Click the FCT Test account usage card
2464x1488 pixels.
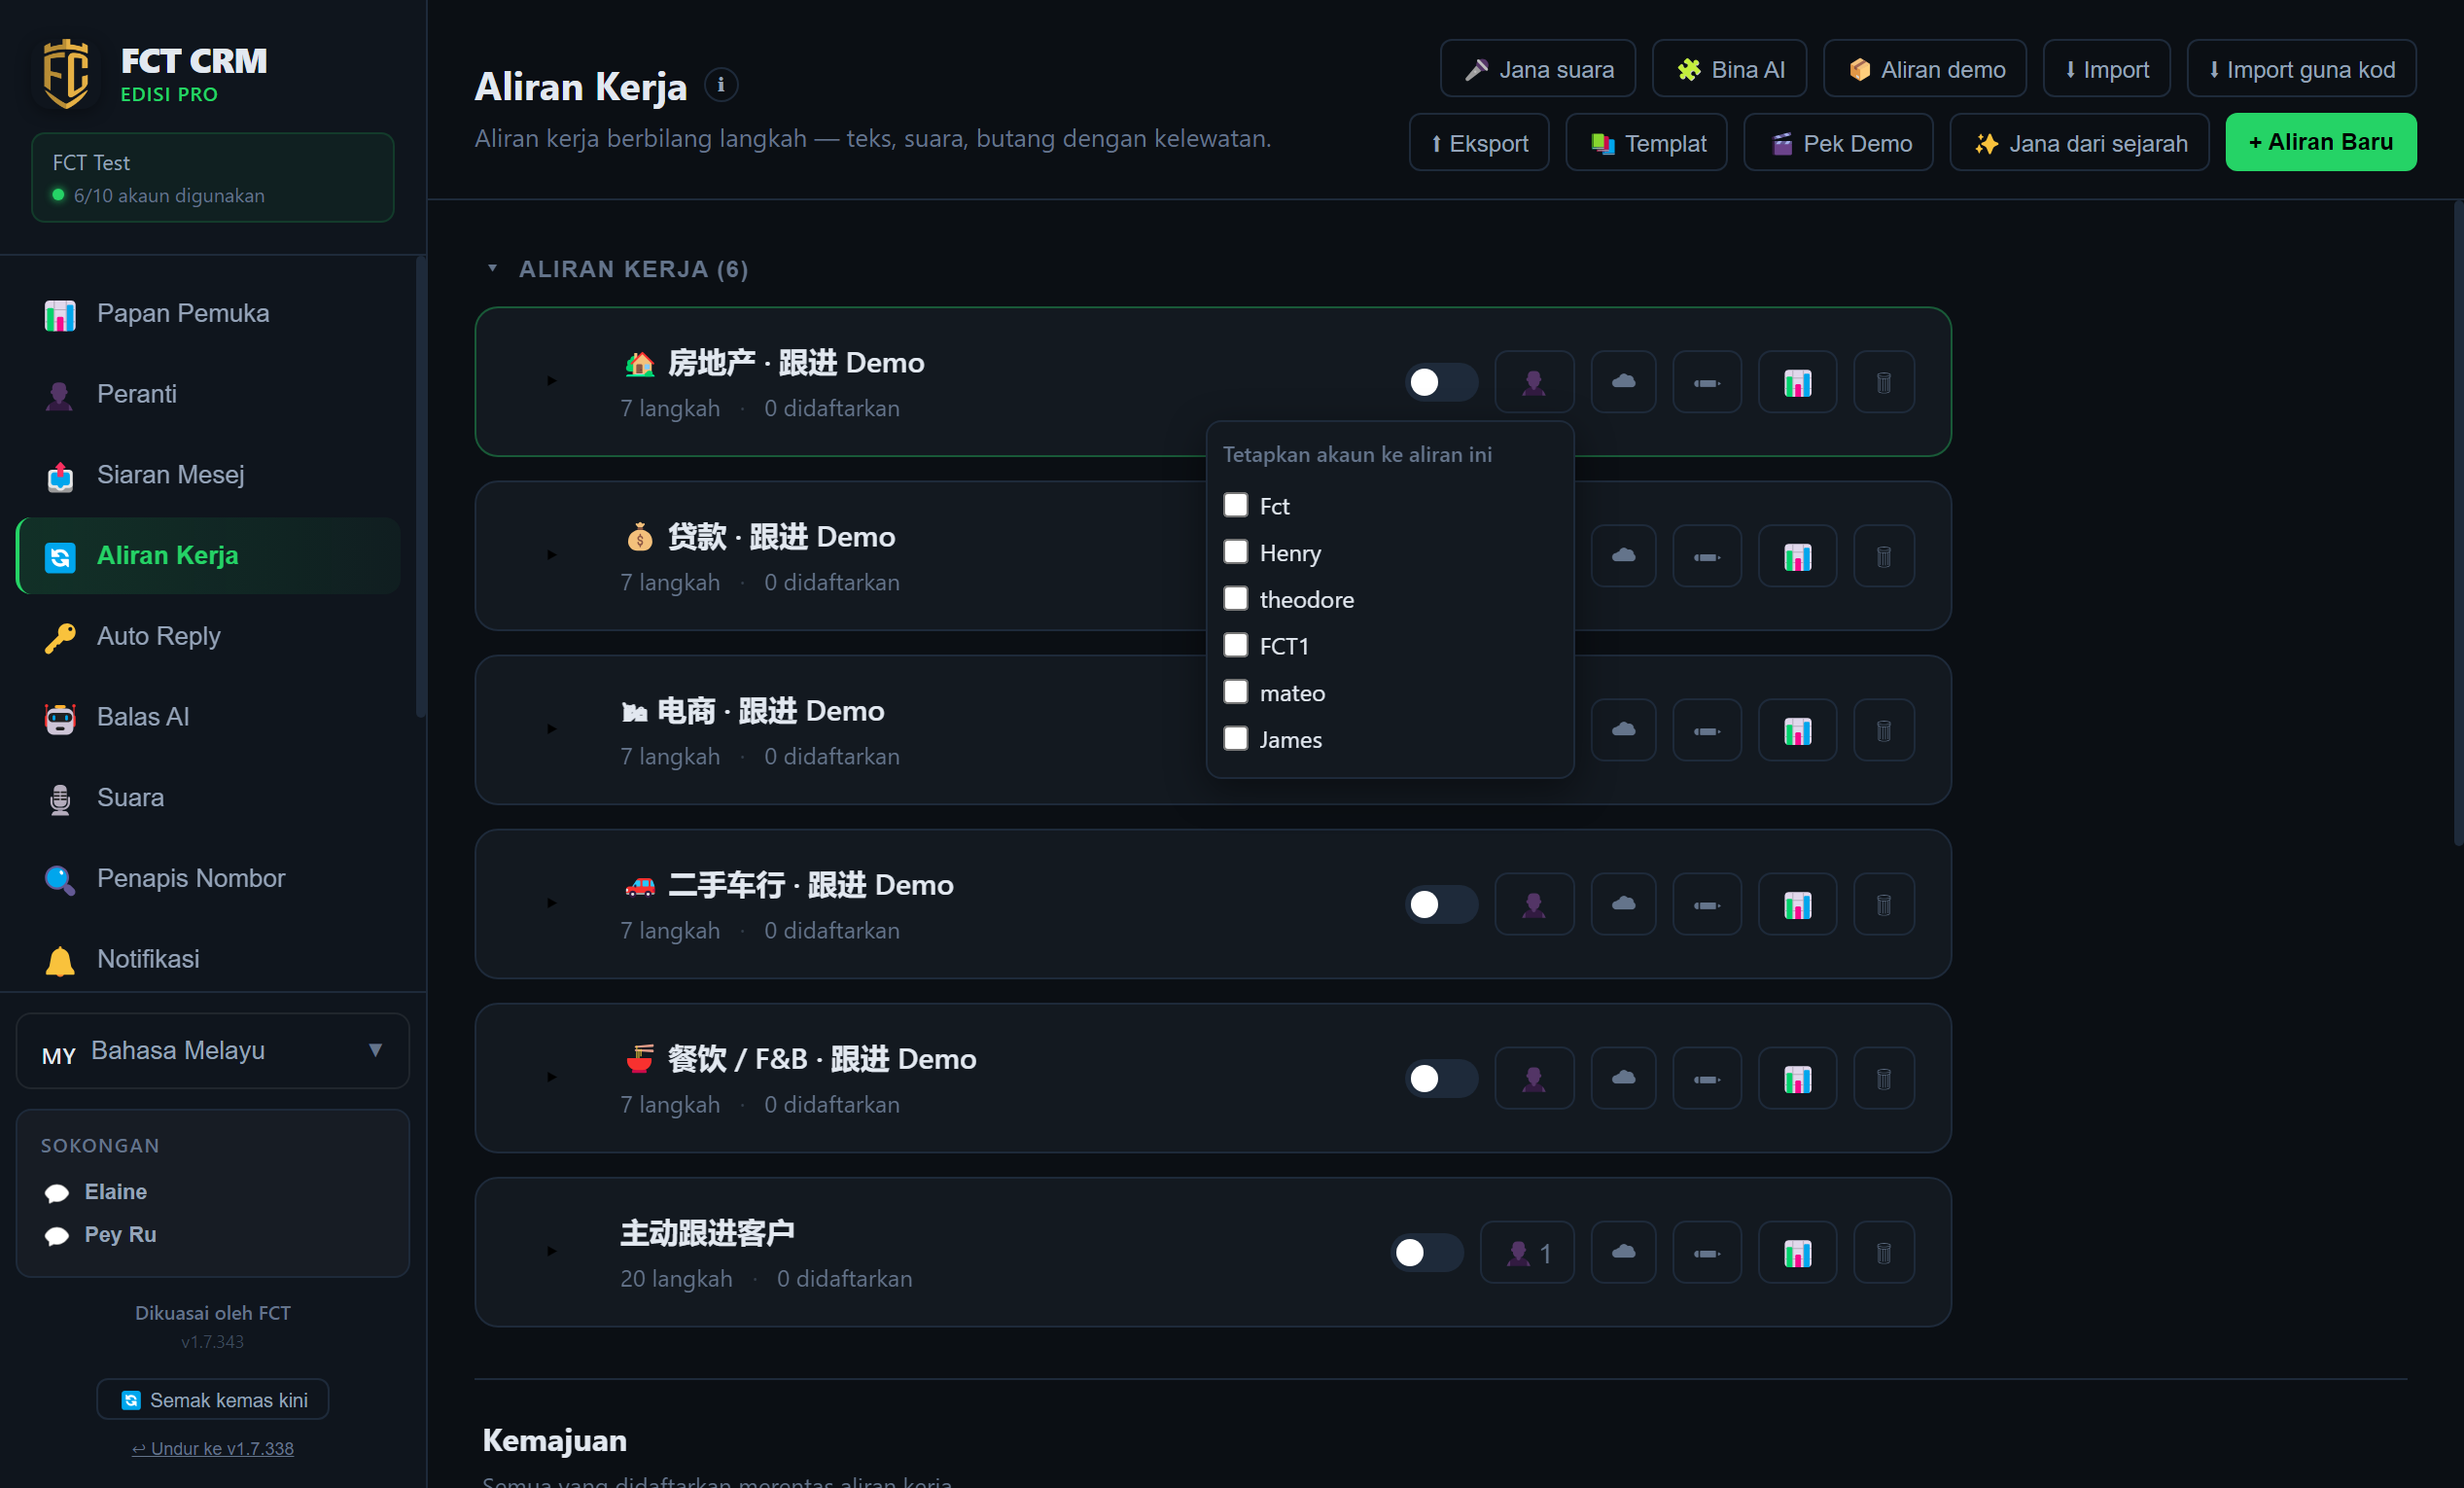pos(213,178)
